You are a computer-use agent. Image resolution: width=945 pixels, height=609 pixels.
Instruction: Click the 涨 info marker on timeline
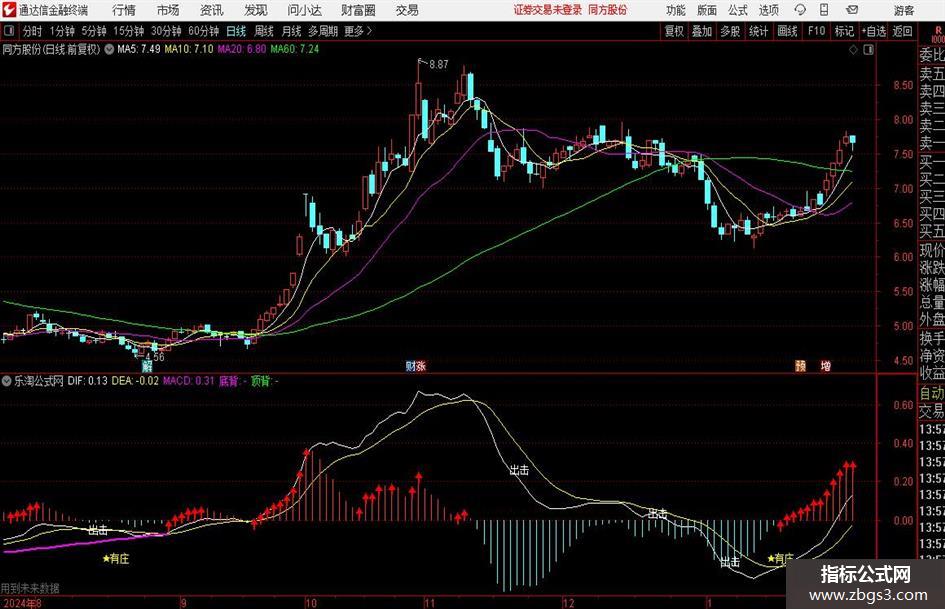click(421, 366)
